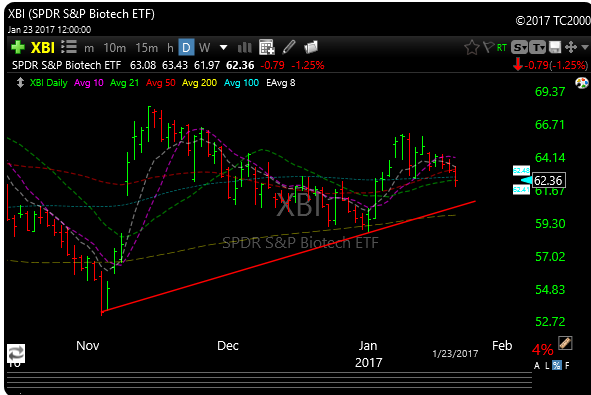The width and height of the screenshot is (591, 395).
Task: Click the four-arrow move icon
Action: pyautogui.click(x=571, y=47)
